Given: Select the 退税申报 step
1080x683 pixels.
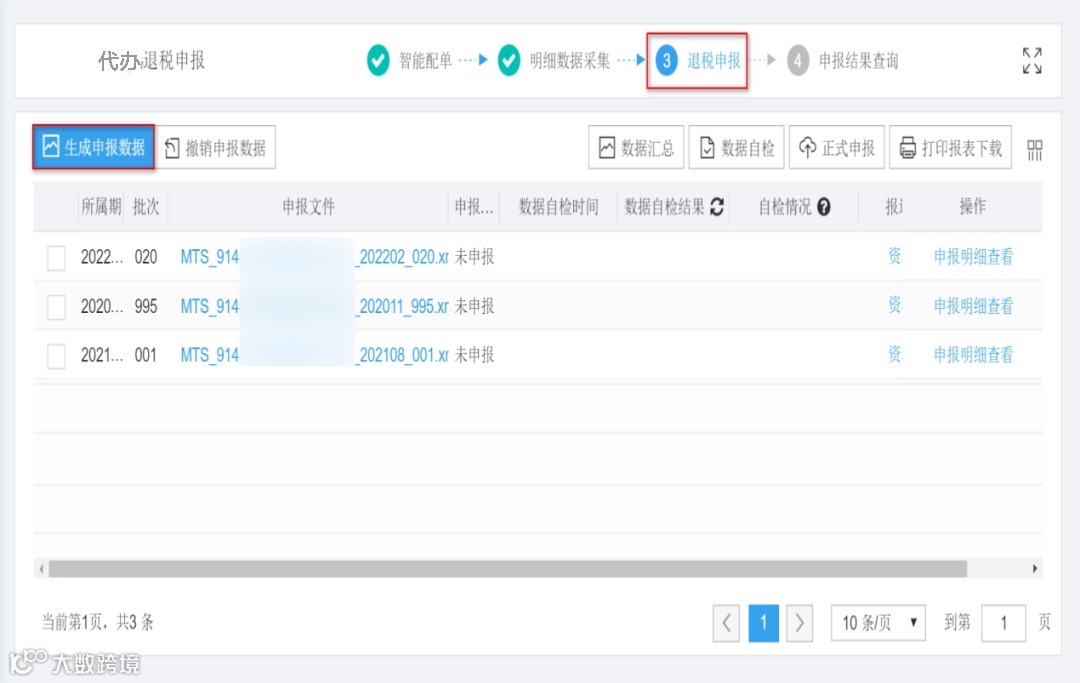Looking at the screenshot, I should [697, 61].
